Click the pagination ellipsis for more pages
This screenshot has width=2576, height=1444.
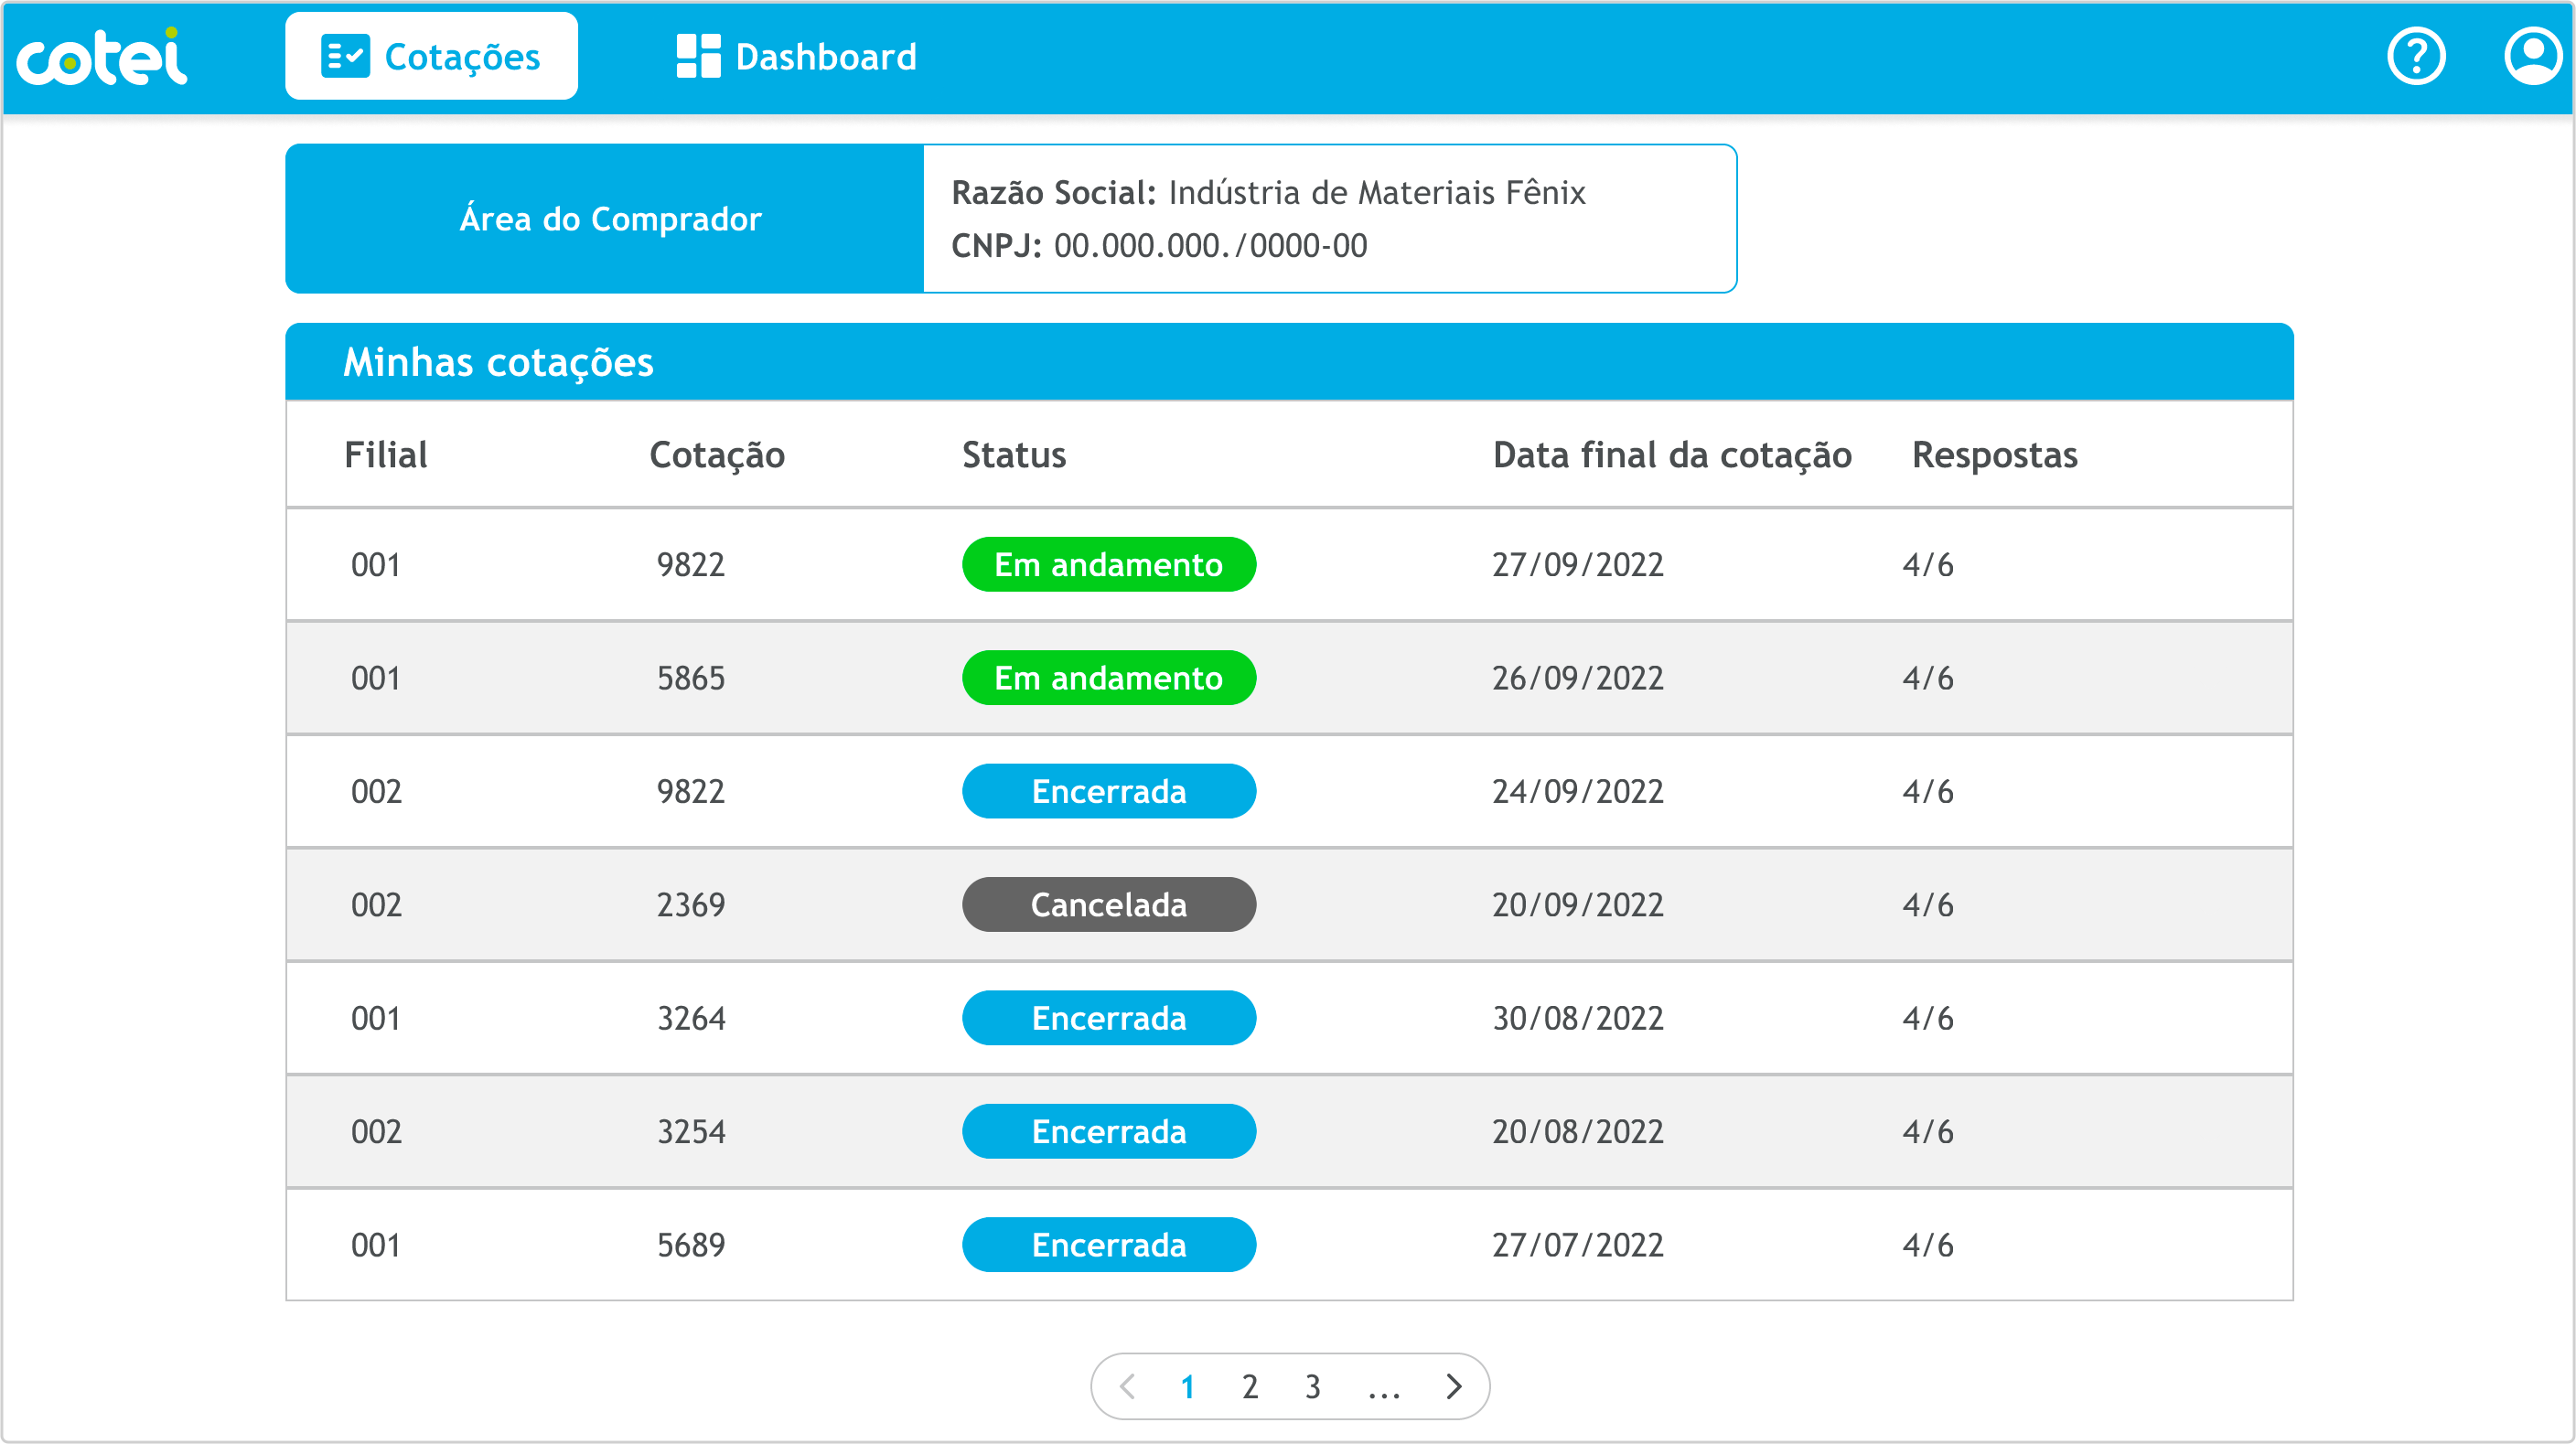tap(1383, 1390)
